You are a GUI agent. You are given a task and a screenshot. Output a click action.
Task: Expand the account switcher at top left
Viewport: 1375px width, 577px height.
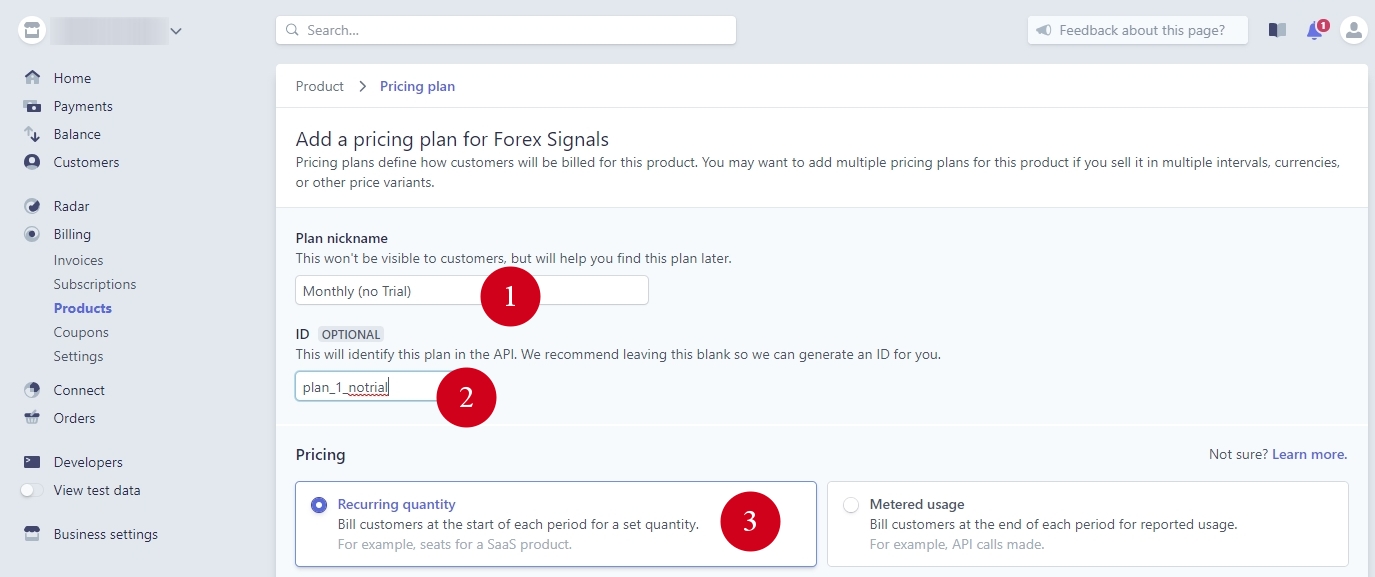click(x=176, y=30)
